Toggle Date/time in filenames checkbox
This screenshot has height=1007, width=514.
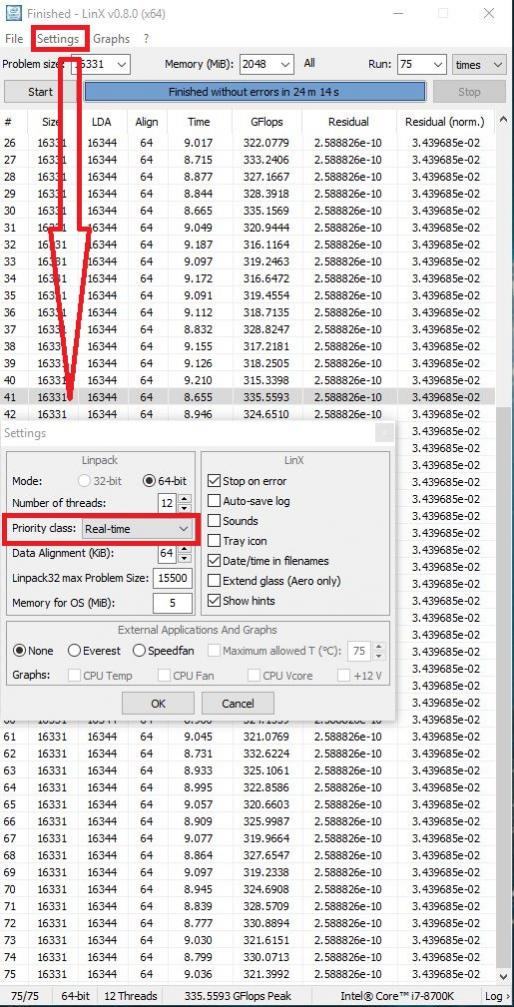click(214, 561)
